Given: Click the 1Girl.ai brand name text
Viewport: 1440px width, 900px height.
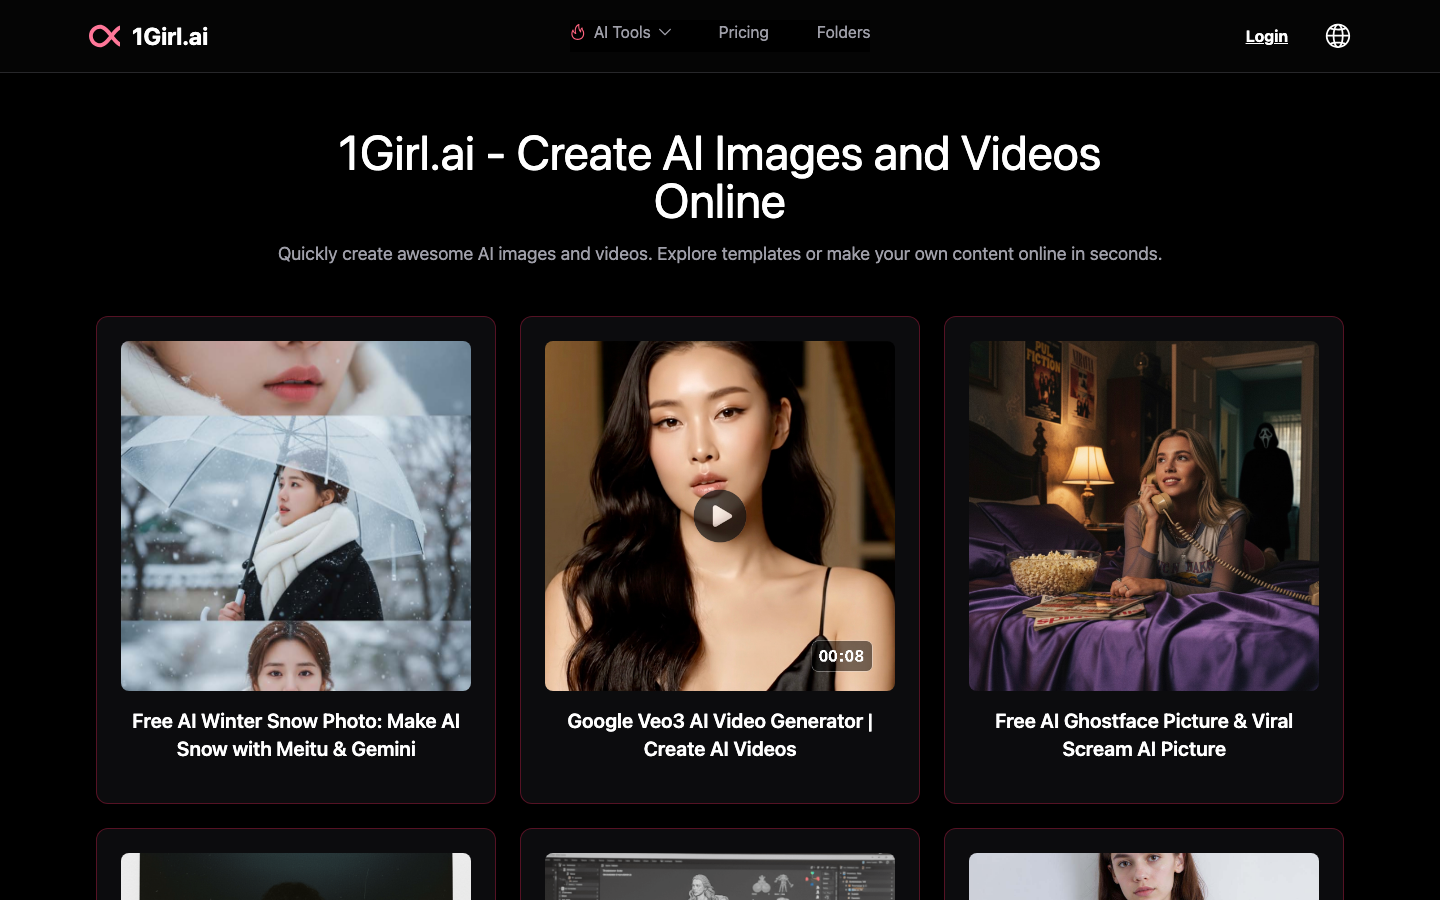Looking at the screenshot, I should 171,36.
